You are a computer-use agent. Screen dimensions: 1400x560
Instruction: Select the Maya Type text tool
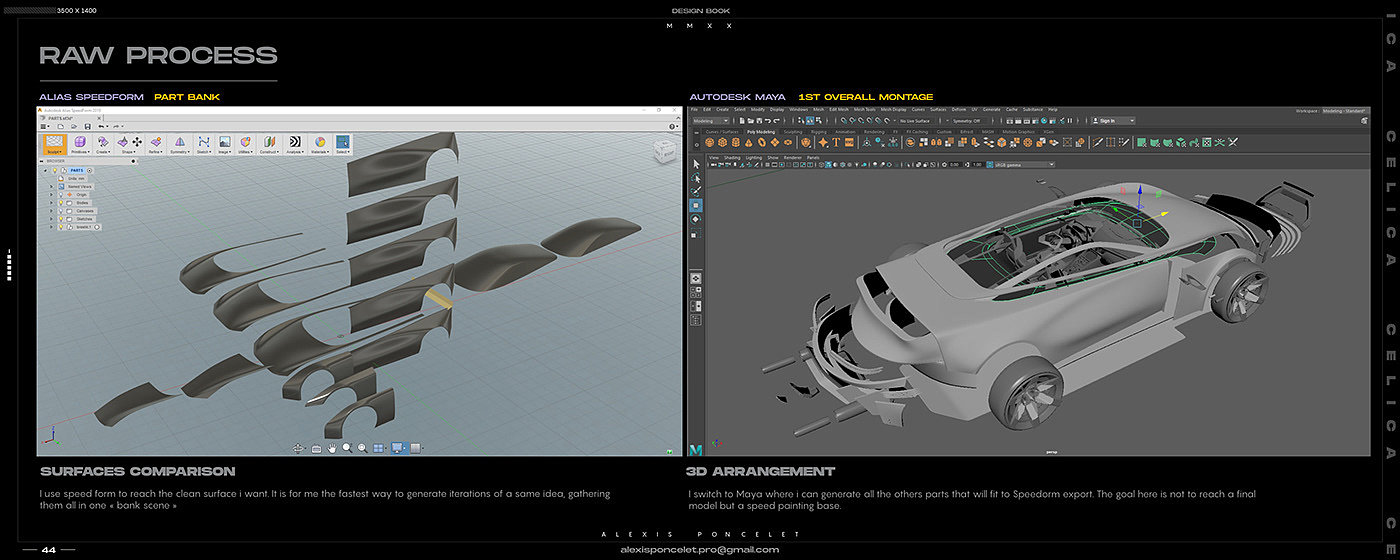click(x=836, y=143)
